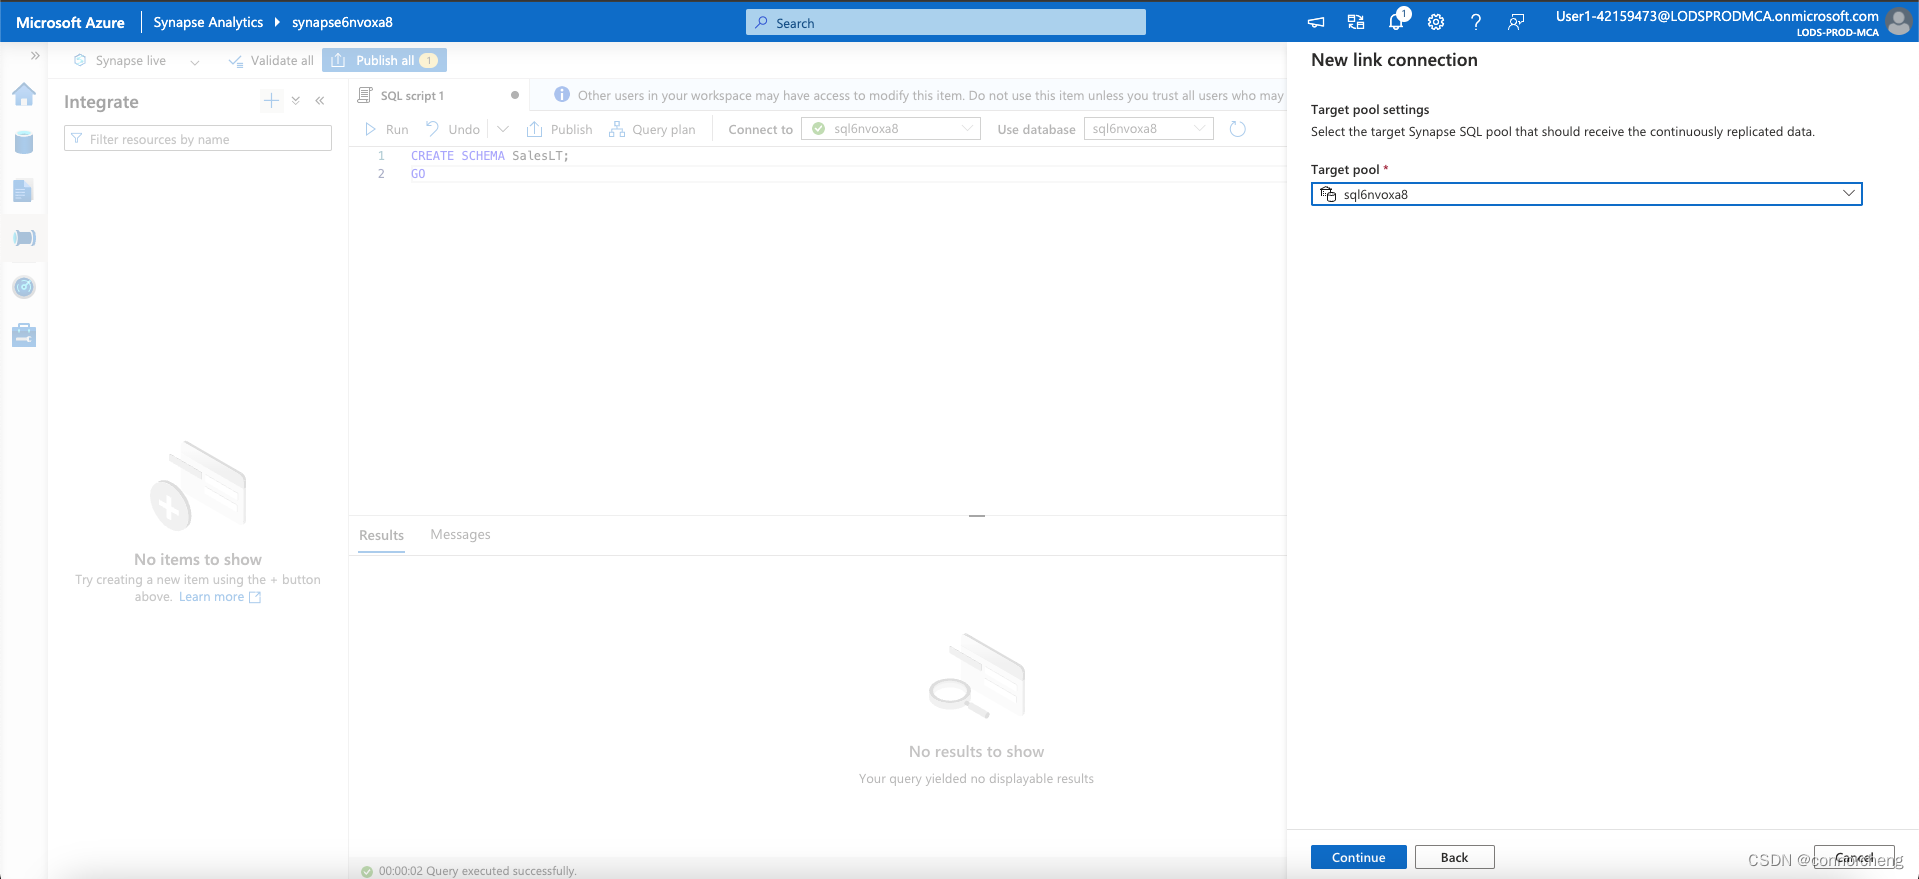This screenshot has width=1919, height=879.
Task: Expand the left navigation rail
Action: click(35, 56)
